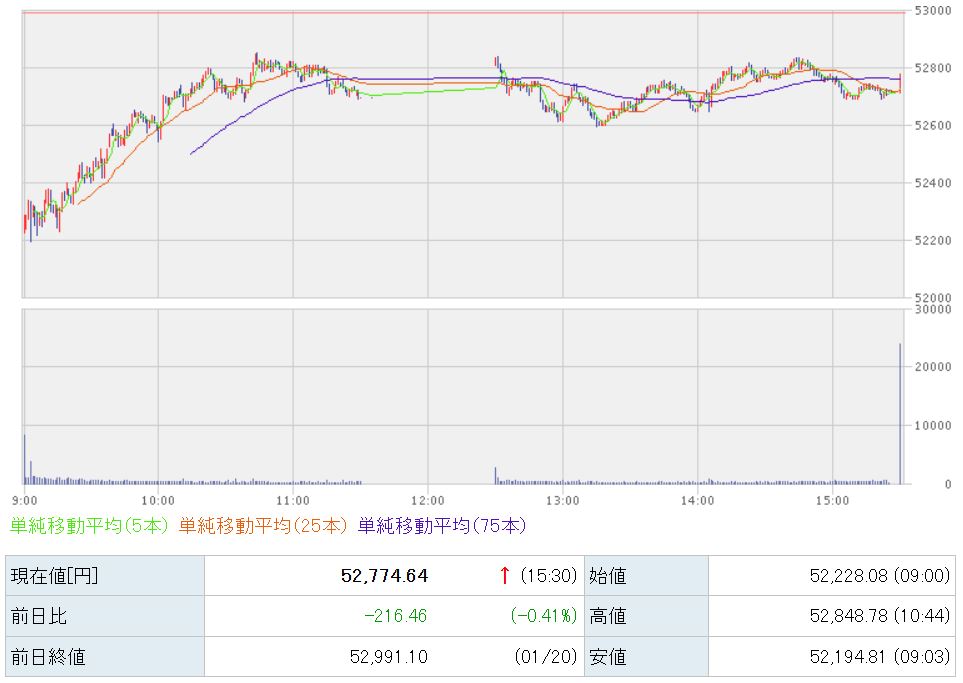This screenshot has width=963, height=683.
Task: Select the 10:00 label on the time axis
Action: (x=158, y=499)
